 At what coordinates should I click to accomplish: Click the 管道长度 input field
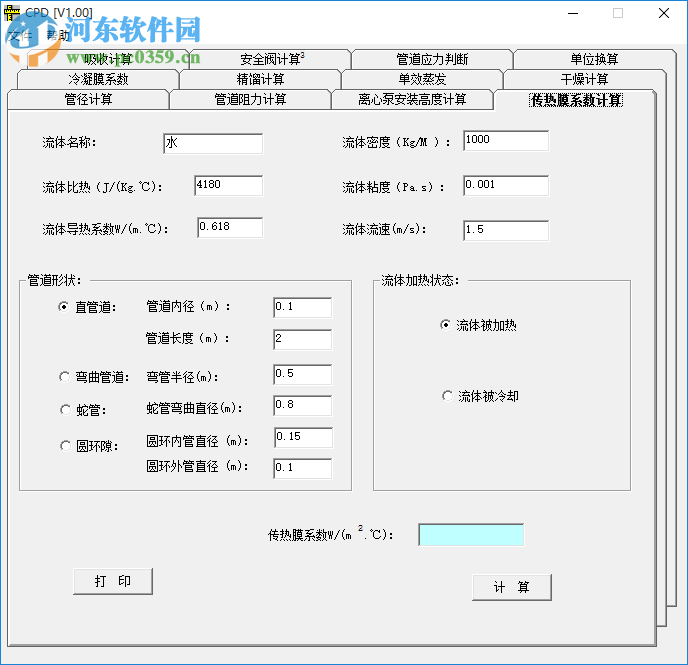tap(303, 340)
